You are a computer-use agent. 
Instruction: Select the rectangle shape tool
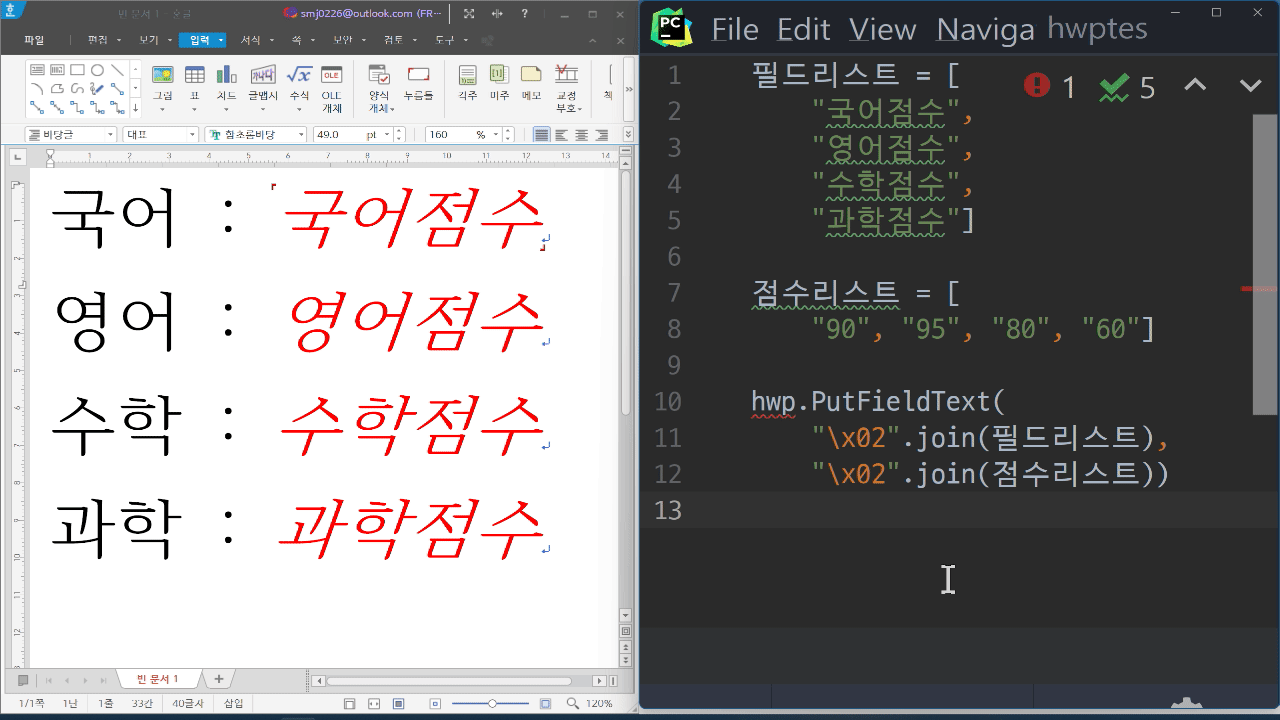pos(77,70)
